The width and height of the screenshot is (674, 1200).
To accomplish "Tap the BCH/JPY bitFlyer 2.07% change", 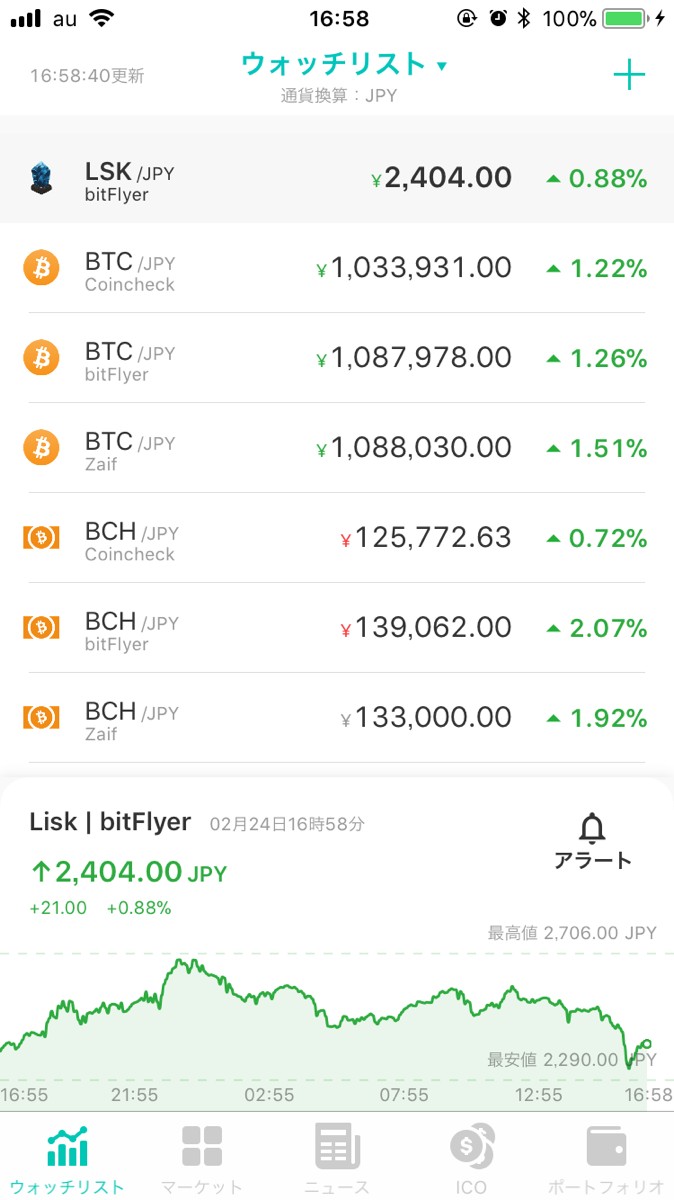I will point(597,629).
